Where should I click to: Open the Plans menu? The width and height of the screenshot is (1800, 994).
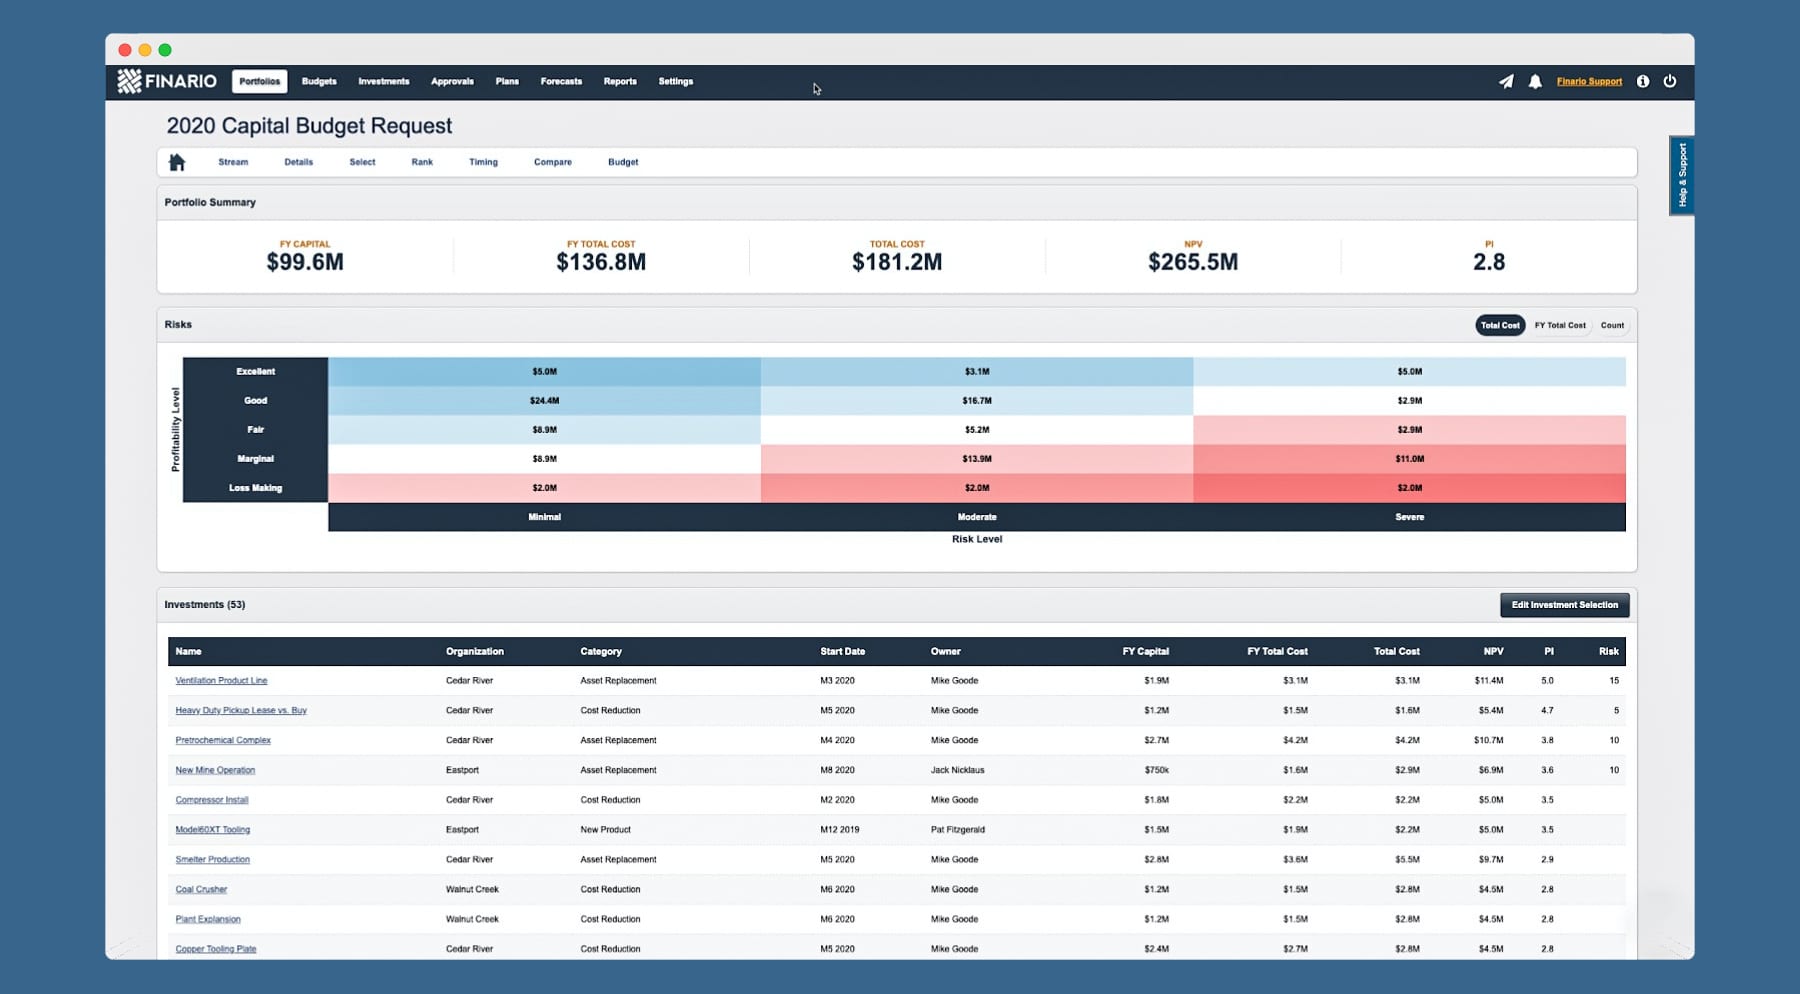click(x=507, y=82)
